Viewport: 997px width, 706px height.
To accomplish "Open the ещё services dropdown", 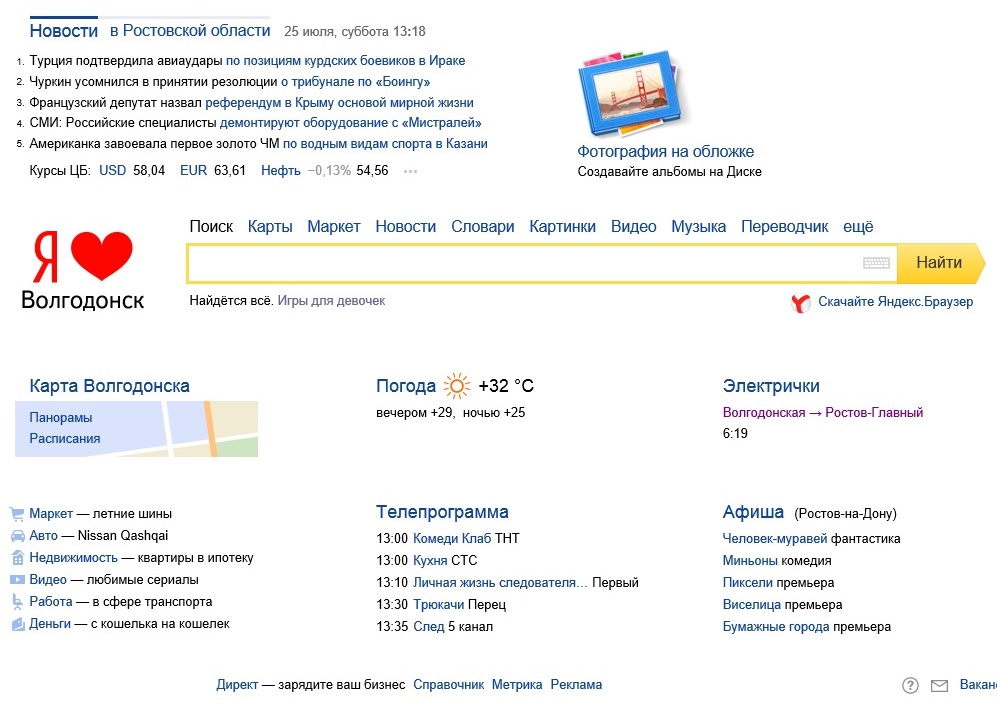I will (x=858, y=226).
